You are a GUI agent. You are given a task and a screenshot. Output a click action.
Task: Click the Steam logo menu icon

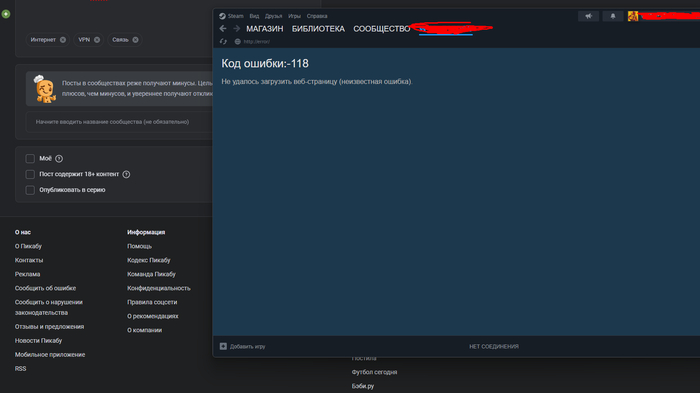click(222, 16)
